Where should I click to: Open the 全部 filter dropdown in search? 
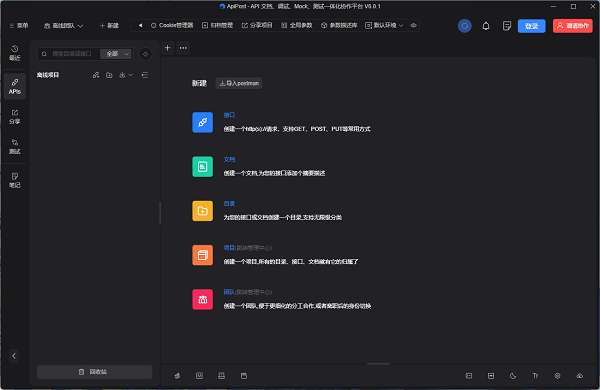pos(116,54)
